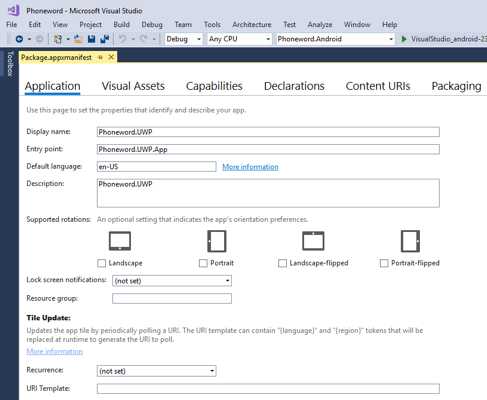Select the Landscape orientation device icon
Viewport: 487px width, 400px height.
tap(120, 241)
